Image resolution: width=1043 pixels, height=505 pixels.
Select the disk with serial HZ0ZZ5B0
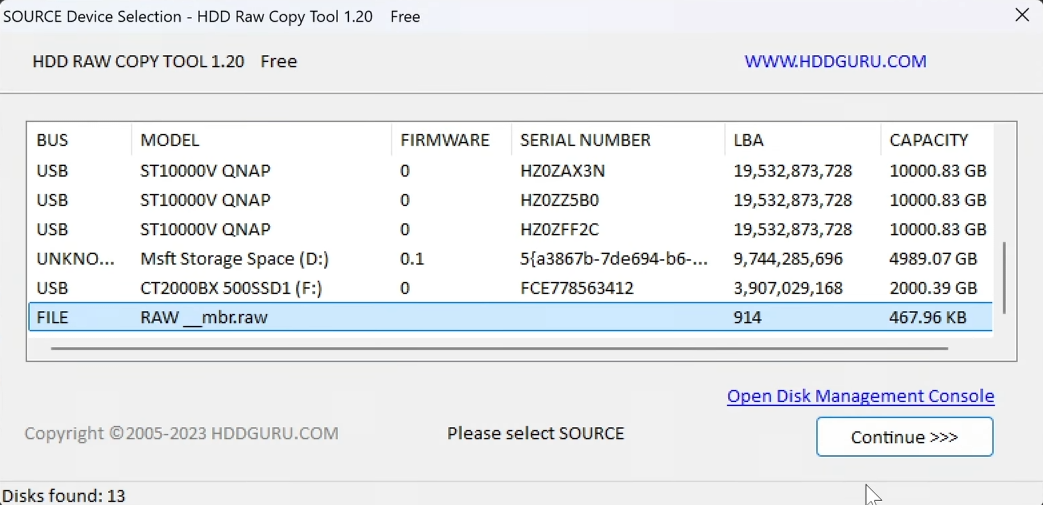click(510, 200)
